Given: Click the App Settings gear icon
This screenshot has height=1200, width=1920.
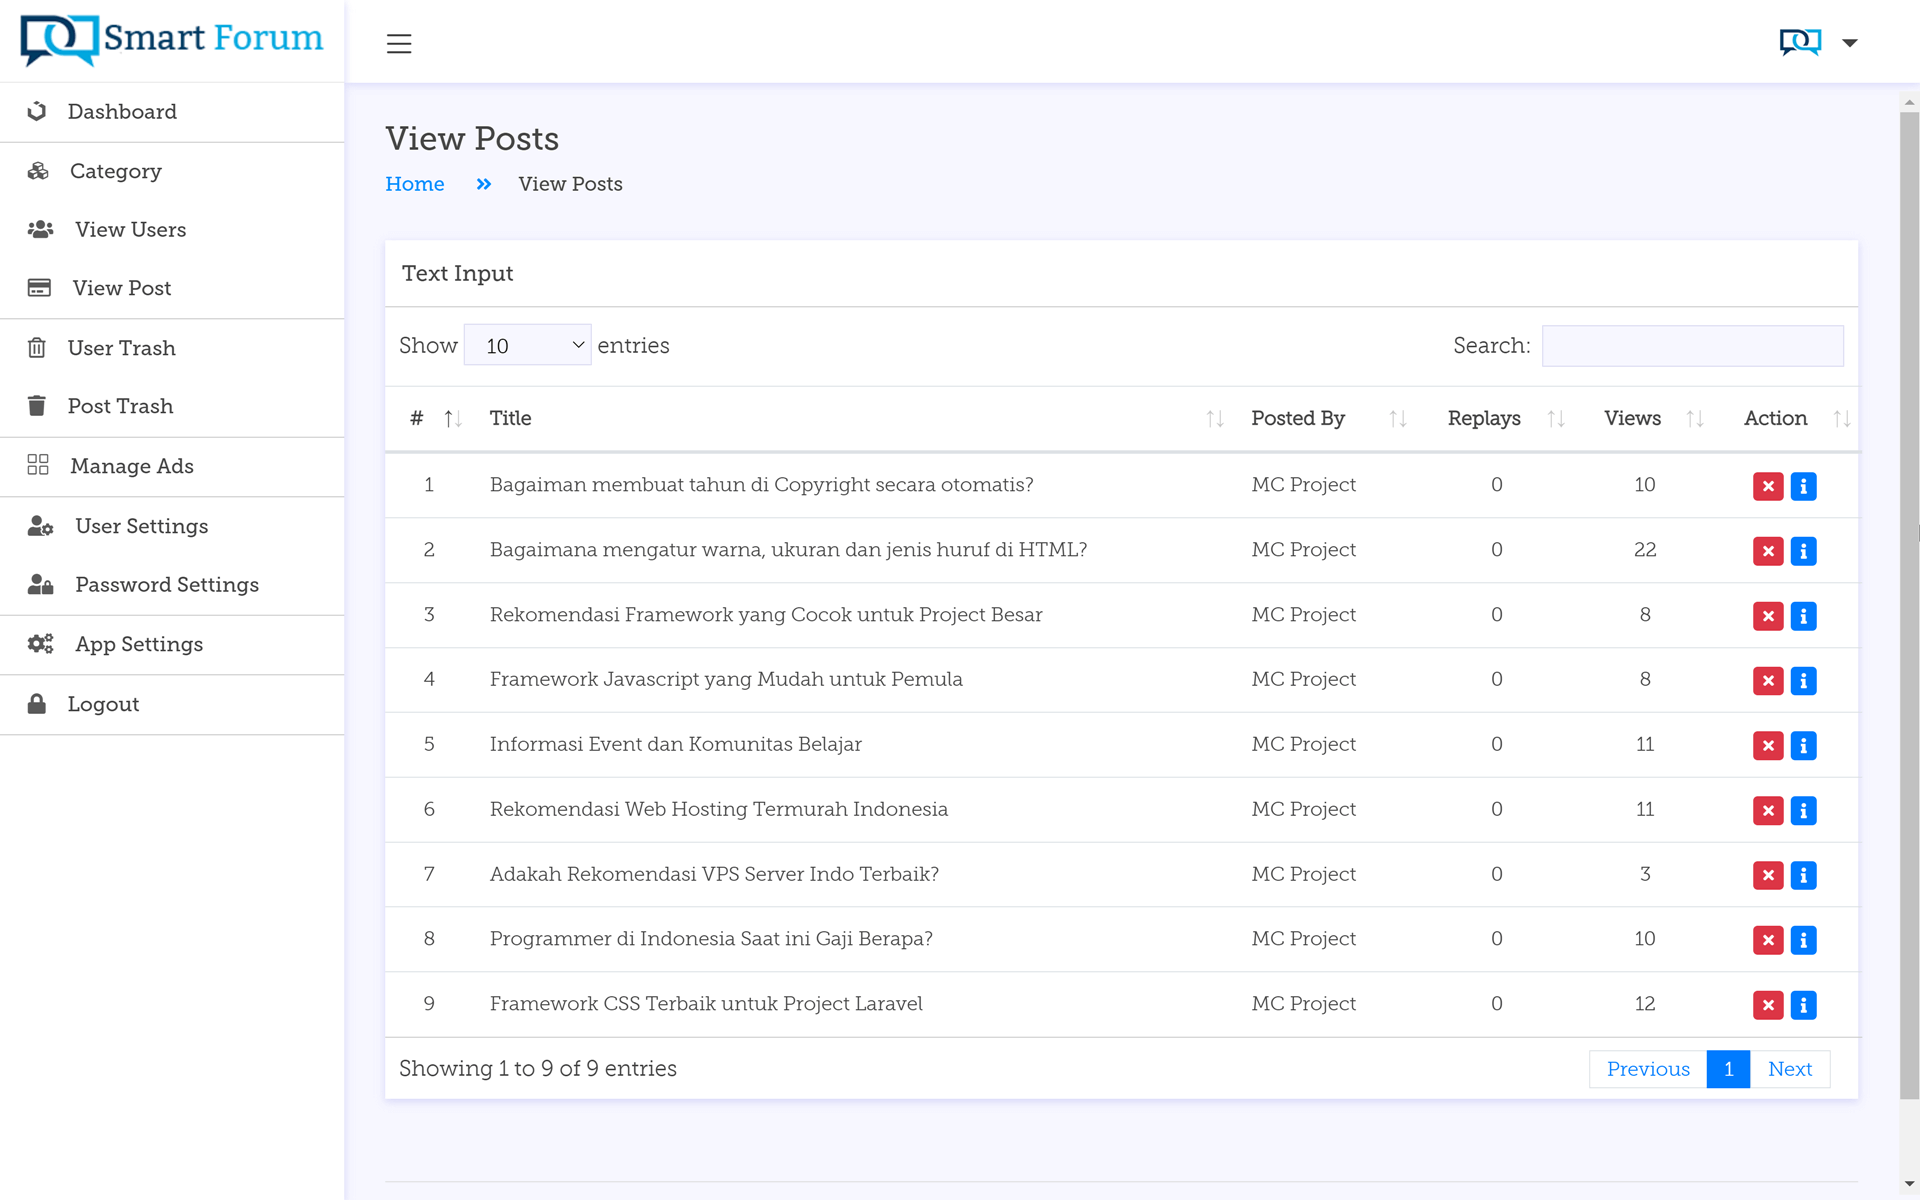Looking at the screenshot, I should tap(40, 643).
